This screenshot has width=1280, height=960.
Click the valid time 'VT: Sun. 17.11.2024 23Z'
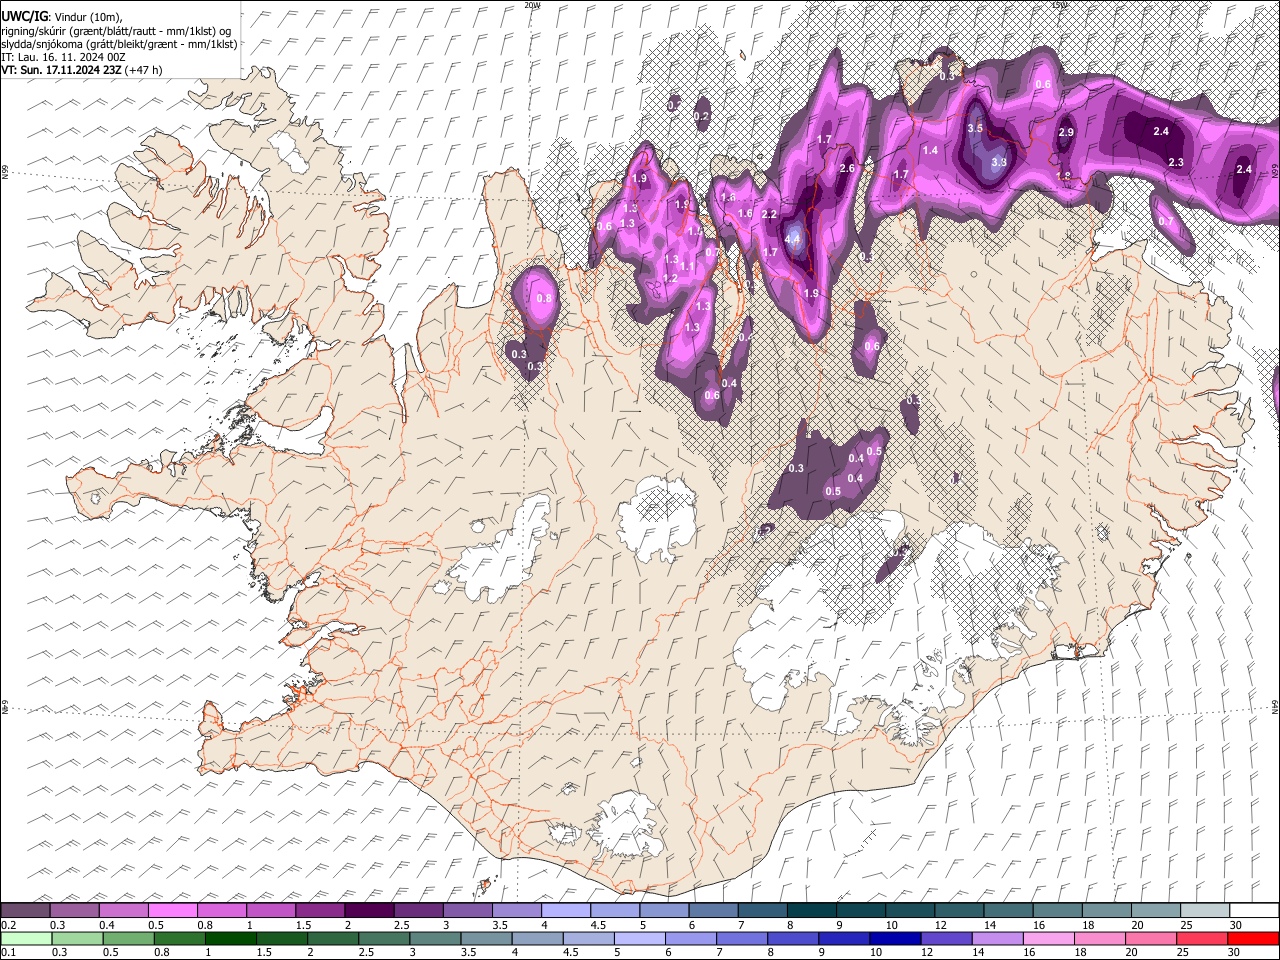click(62, 70)
